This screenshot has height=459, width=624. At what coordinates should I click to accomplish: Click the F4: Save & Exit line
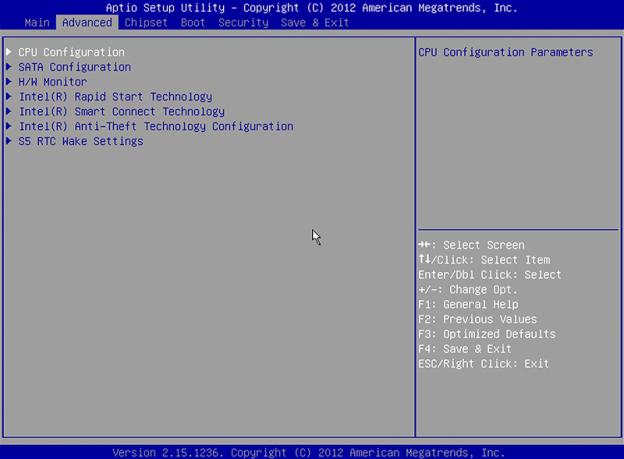click(465, 349)
